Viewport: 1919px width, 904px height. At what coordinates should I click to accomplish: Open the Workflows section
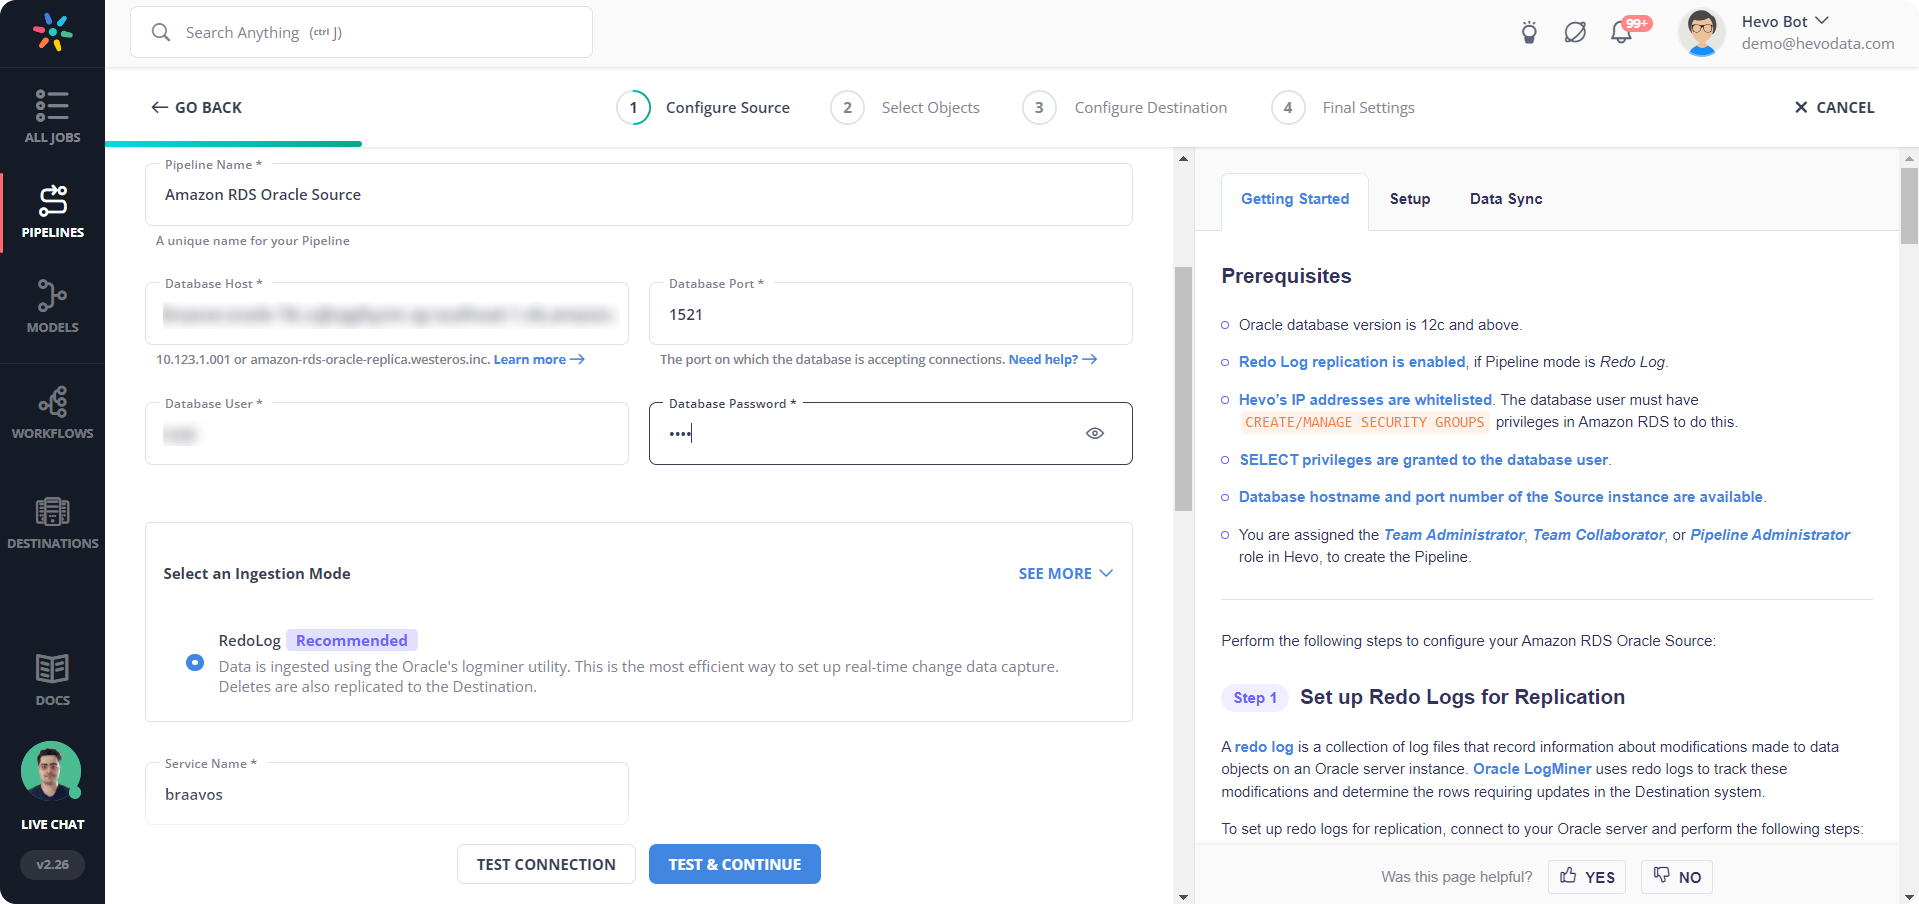(52, 410)
